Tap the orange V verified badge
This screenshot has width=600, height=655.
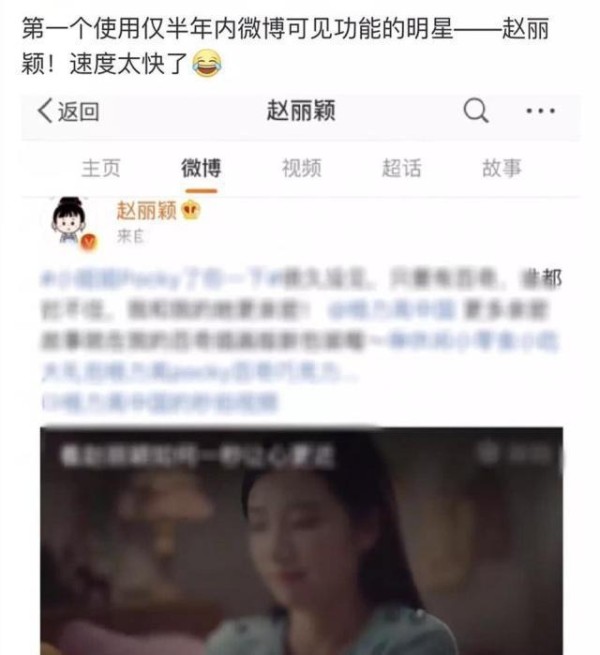pos(89,242)
